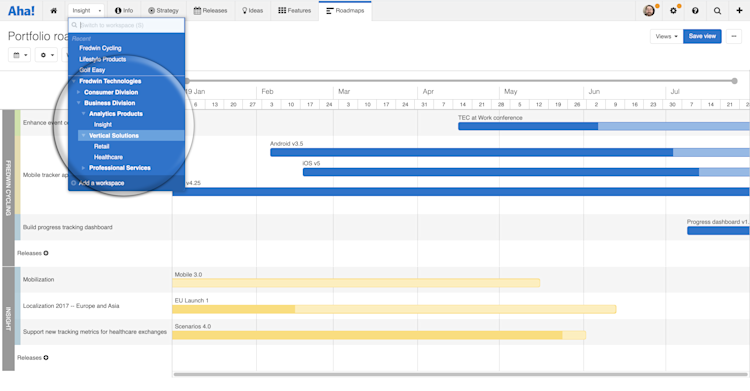Collapse the Vertical Solutions arrow

pos(84,135)
